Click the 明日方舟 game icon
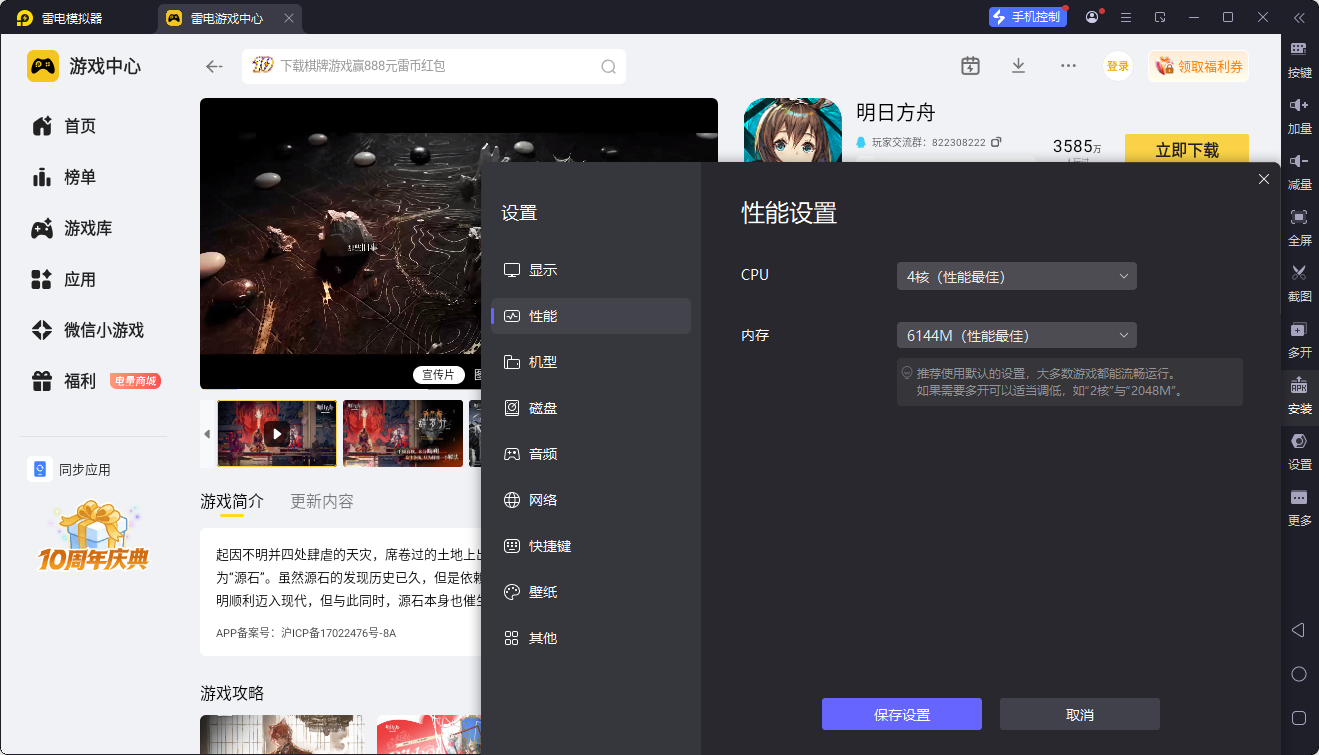This screenshot has width=1319, height=755. (792, 130)
